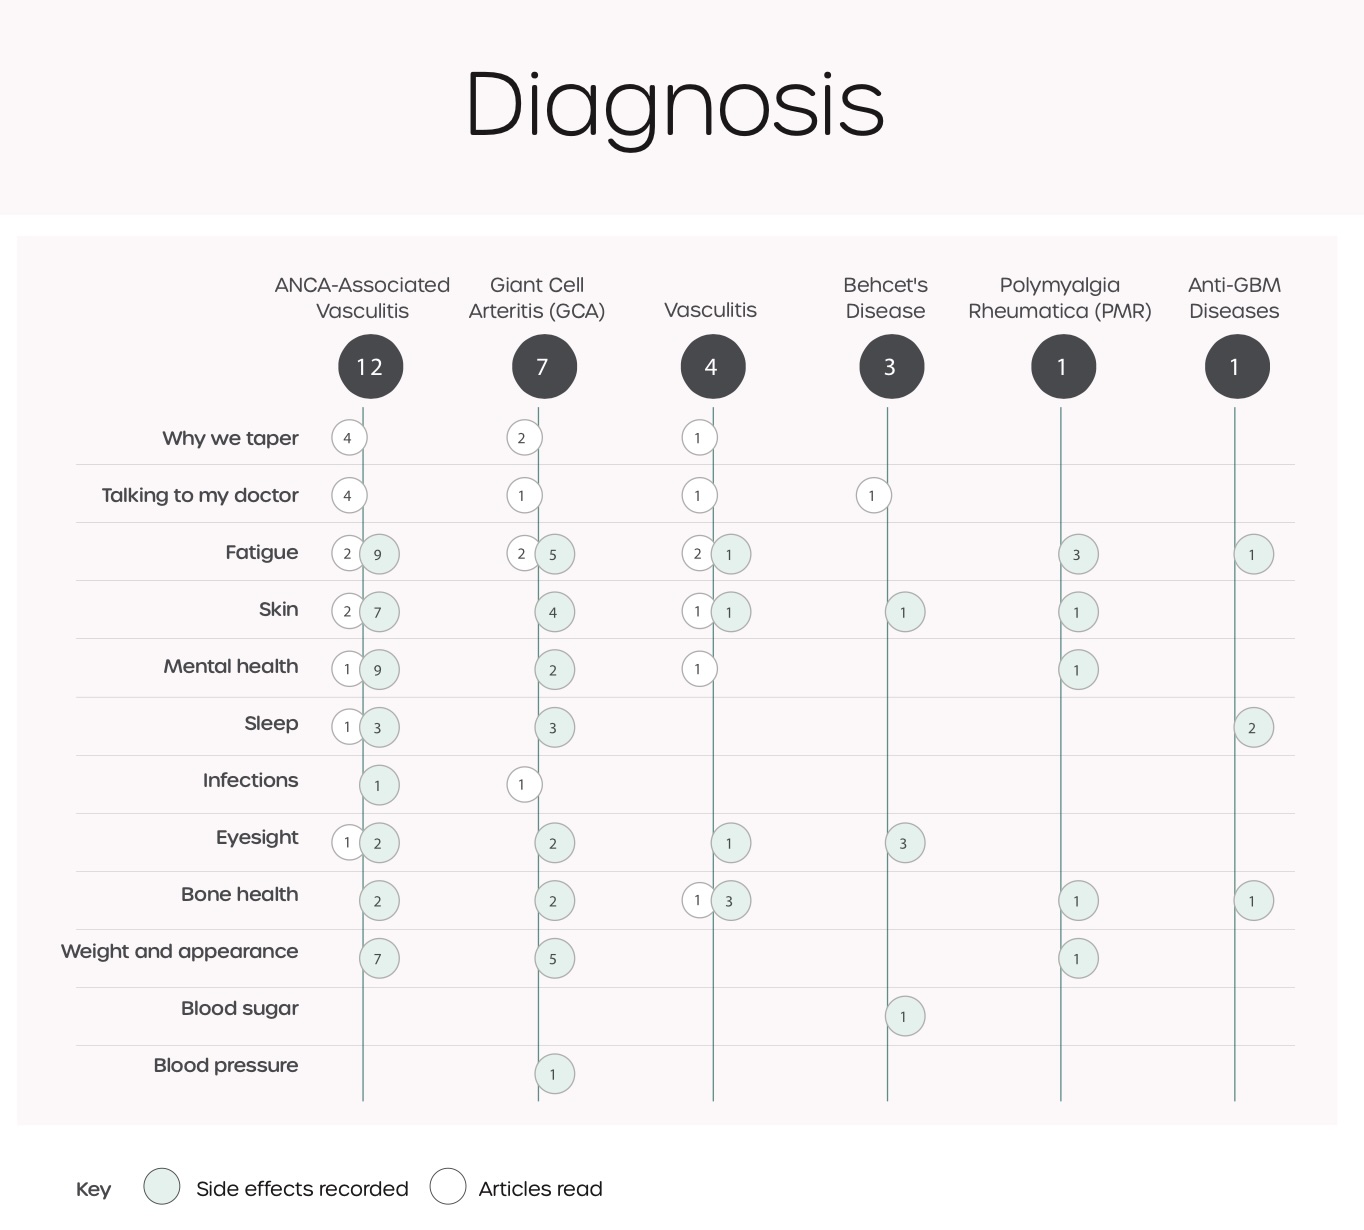The height and width of the screenshot is (1230, 1364).
Task: Select the dark 4 circle under Vasculitis
Action: (712, 367)
